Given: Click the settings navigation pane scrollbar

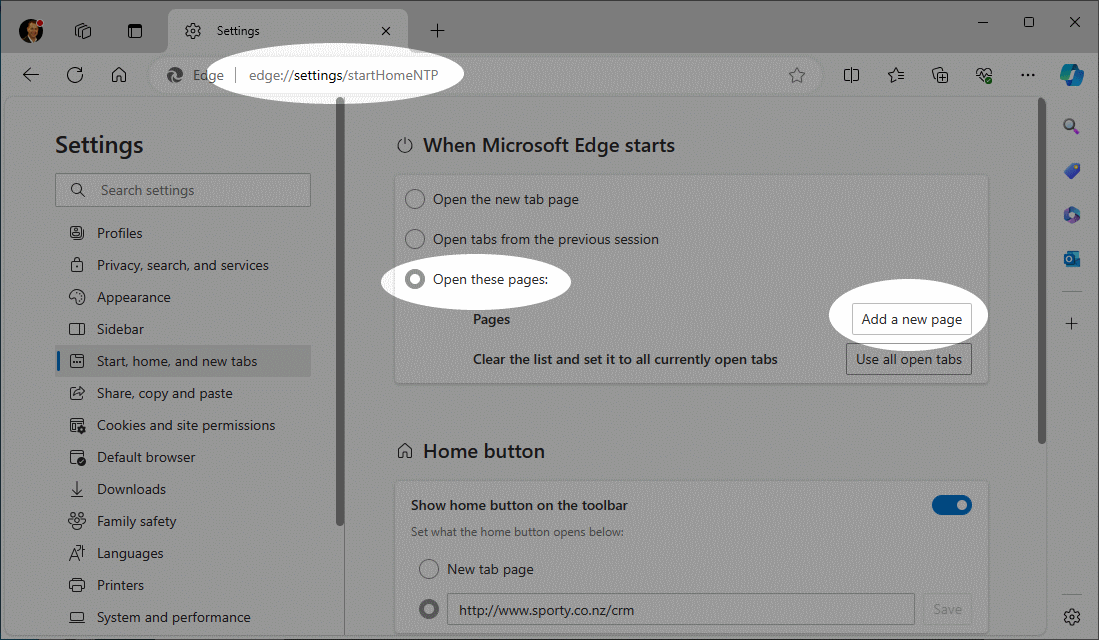Looking at the screenshot, I should coord(340,312).
